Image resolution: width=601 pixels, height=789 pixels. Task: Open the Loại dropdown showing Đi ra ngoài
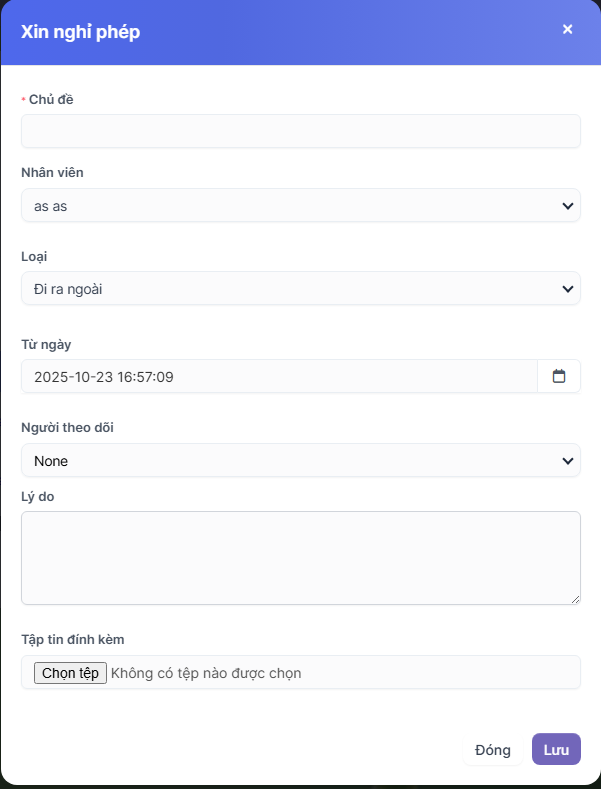(x=300, y=289)
